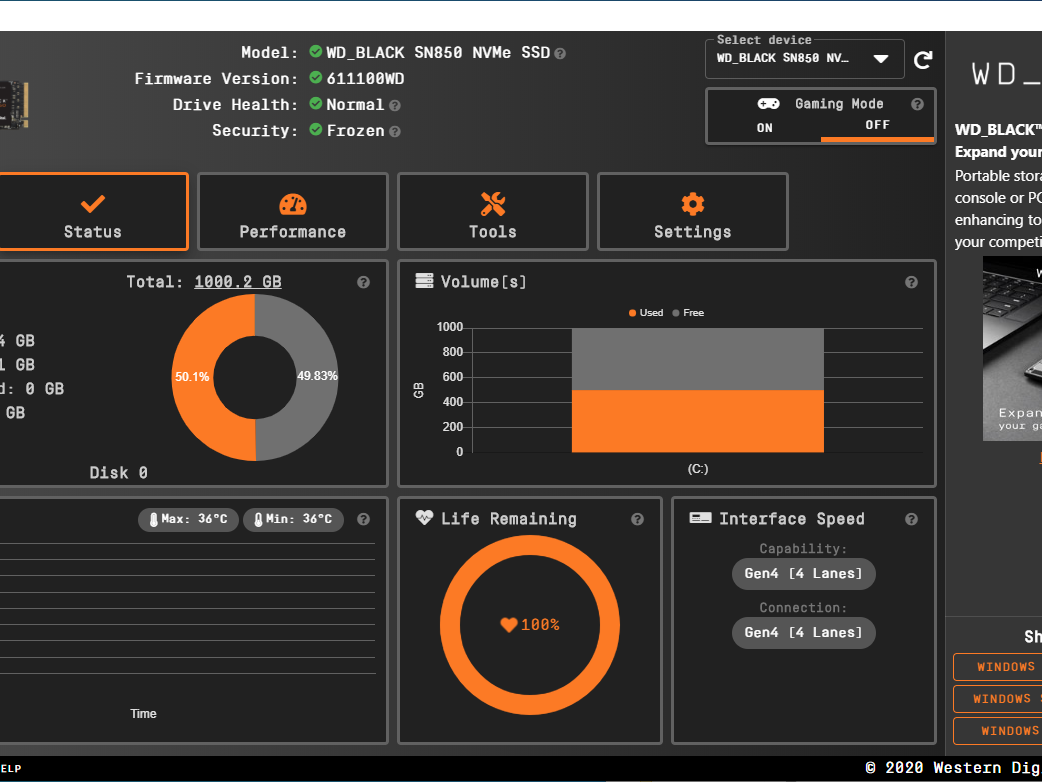The width and height of the screenshot is (1042, 782).
Task: Click help icon beside Drive Health Normal
Action: [x=395, y=106]
